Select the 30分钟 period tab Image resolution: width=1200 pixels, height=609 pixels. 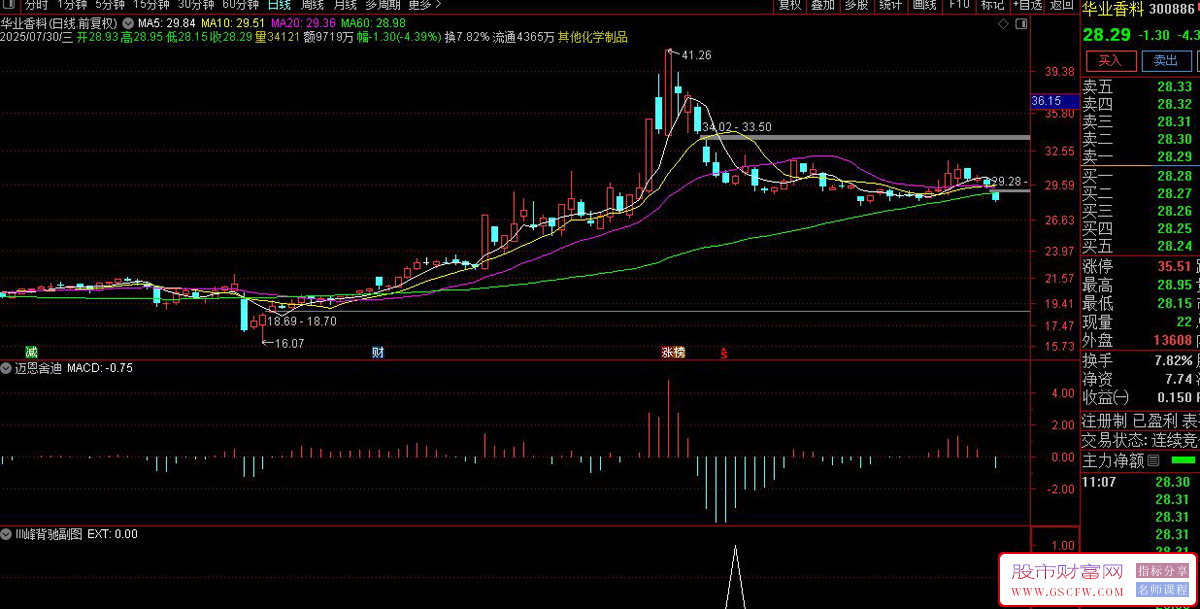[x=196, y=5]
